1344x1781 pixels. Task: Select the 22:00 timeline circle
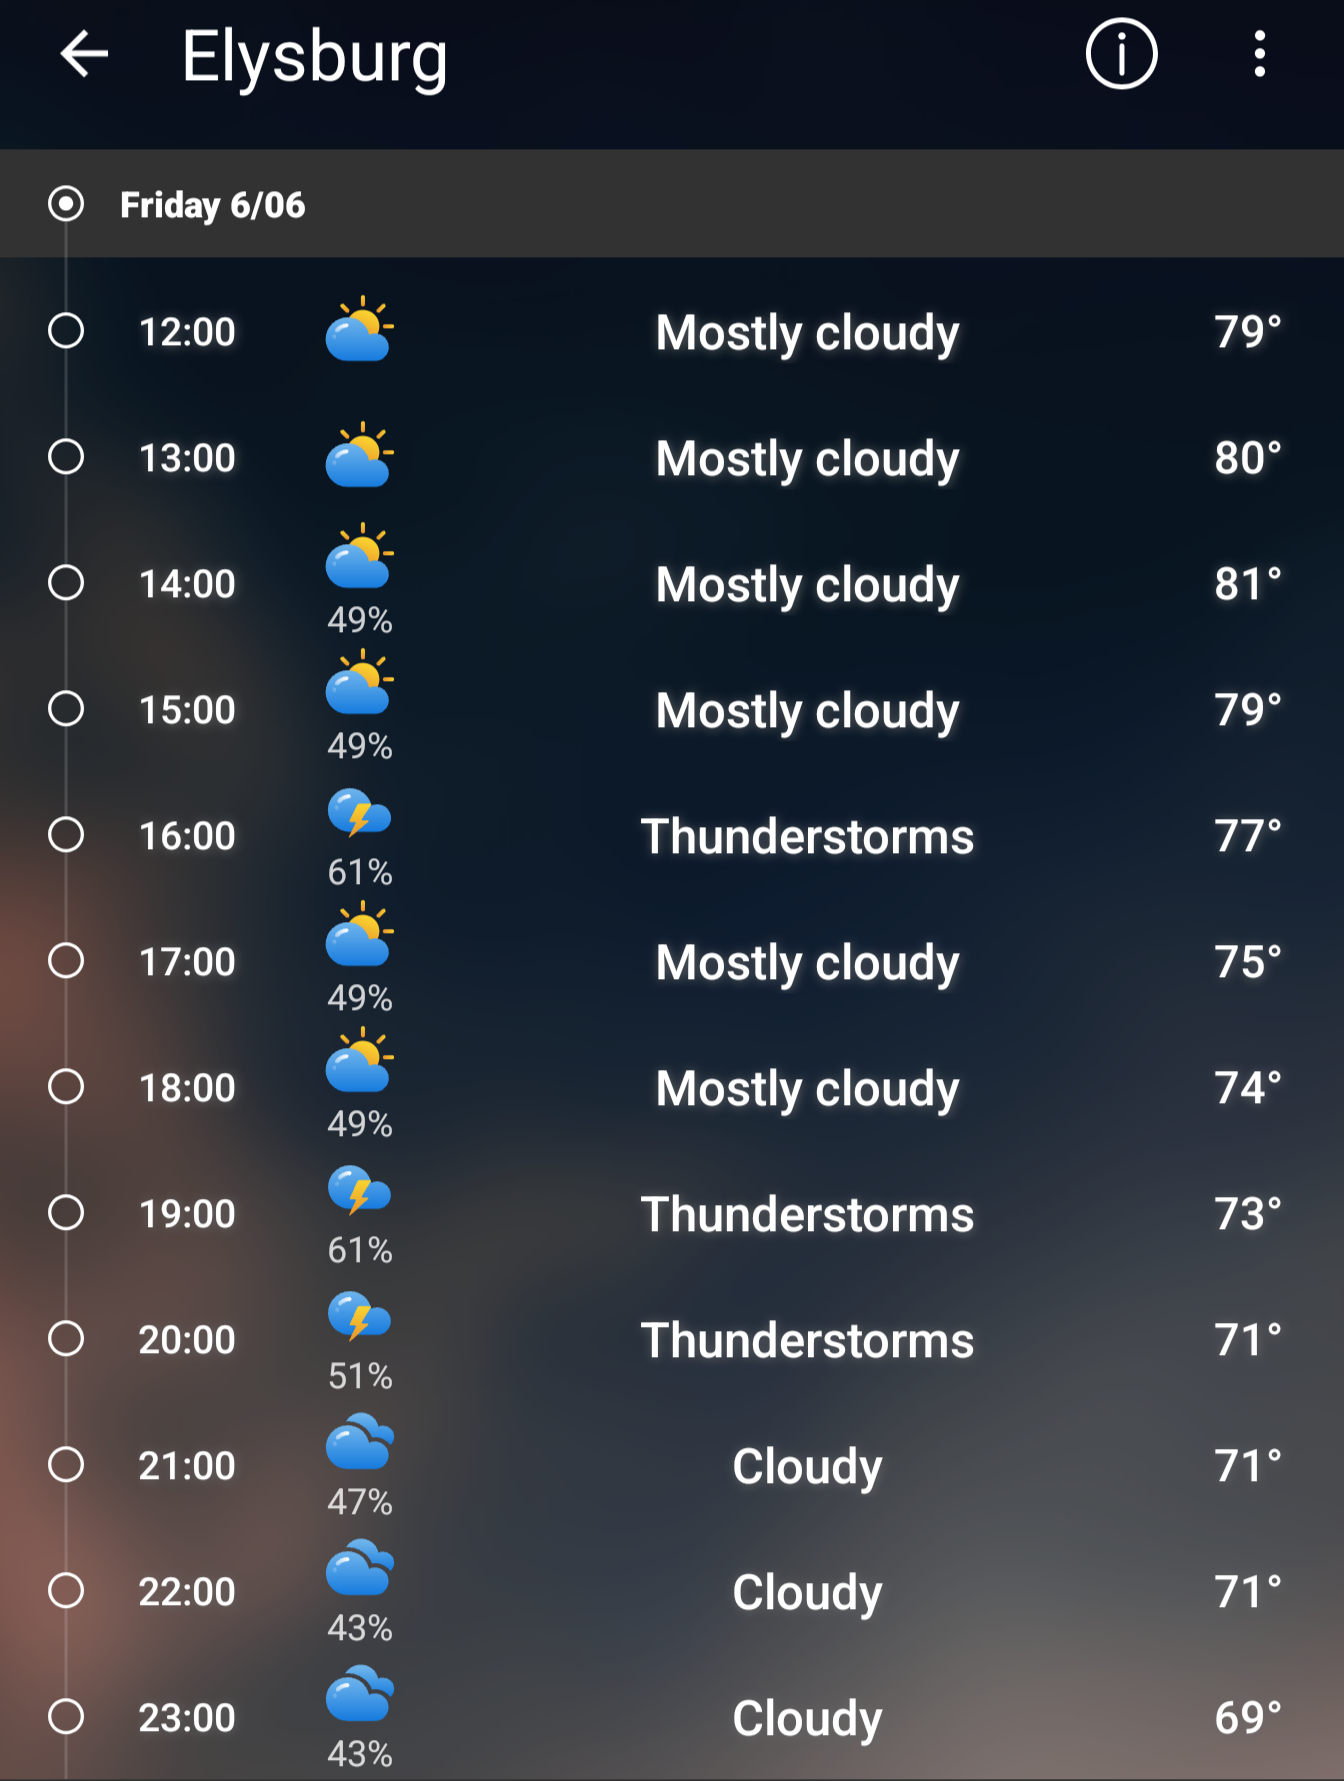66,1591
